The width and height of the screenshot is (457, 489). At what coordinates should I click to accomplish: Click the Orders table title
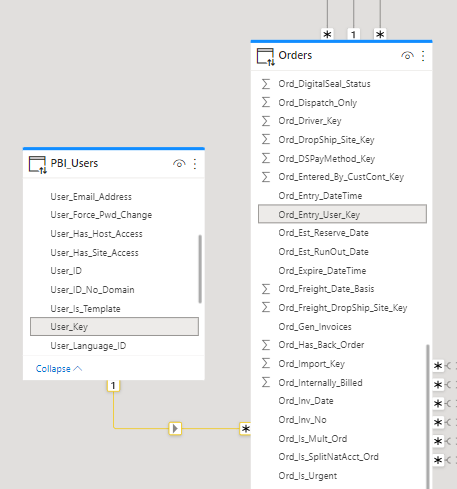[295, 55]
